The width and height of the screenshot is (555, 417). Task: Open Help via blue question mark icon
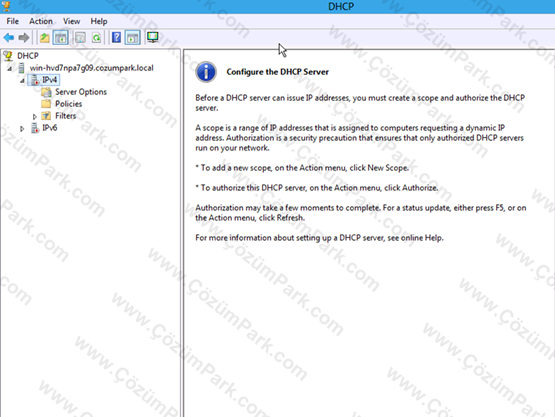(x=116, y=37)
